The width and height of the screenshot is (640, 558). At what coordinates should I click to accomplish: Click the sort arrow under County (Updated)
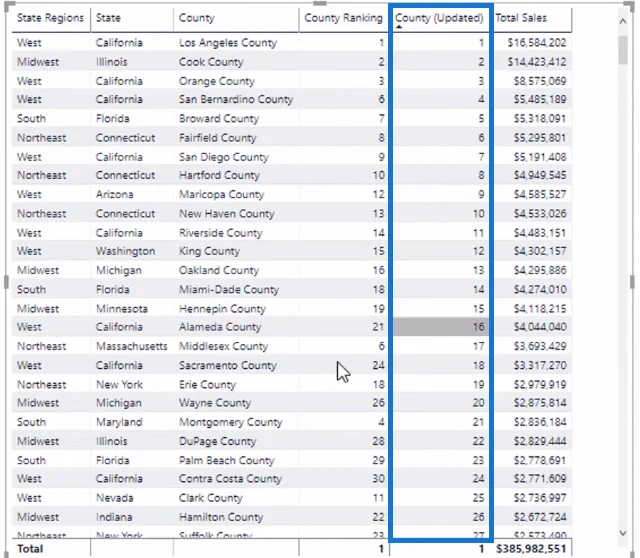pos(399,27)
